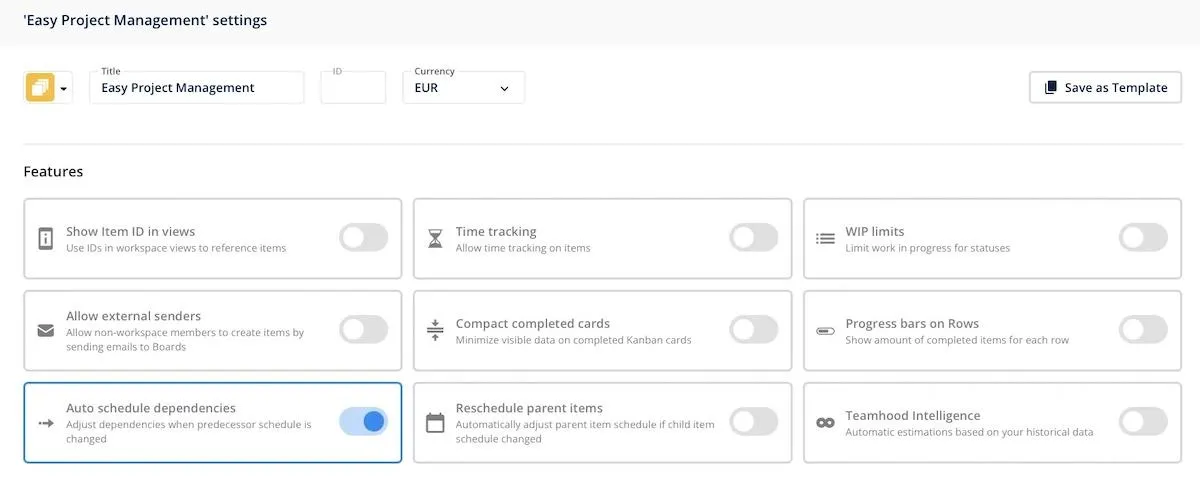This screenshot has height=482, width=1200.
Task: Open the Currency EUR dropdown
Action: pyautogui.click(x=463, y=87)
